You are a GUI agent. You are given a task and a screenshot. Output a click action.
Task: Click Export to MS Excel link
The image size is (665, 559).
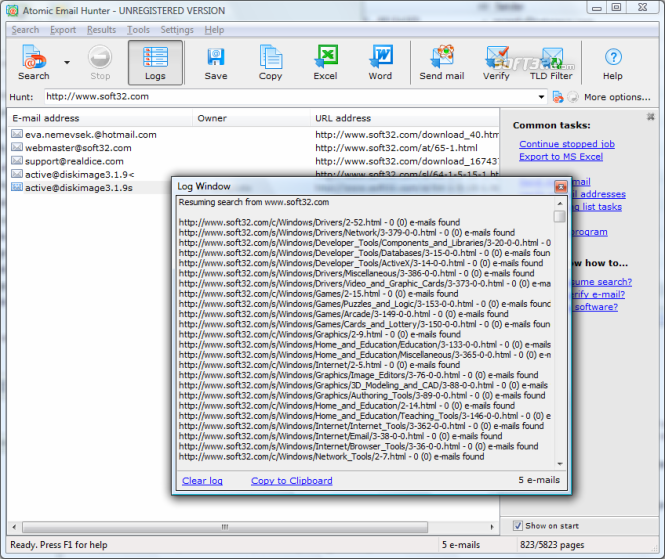[561, 157]
